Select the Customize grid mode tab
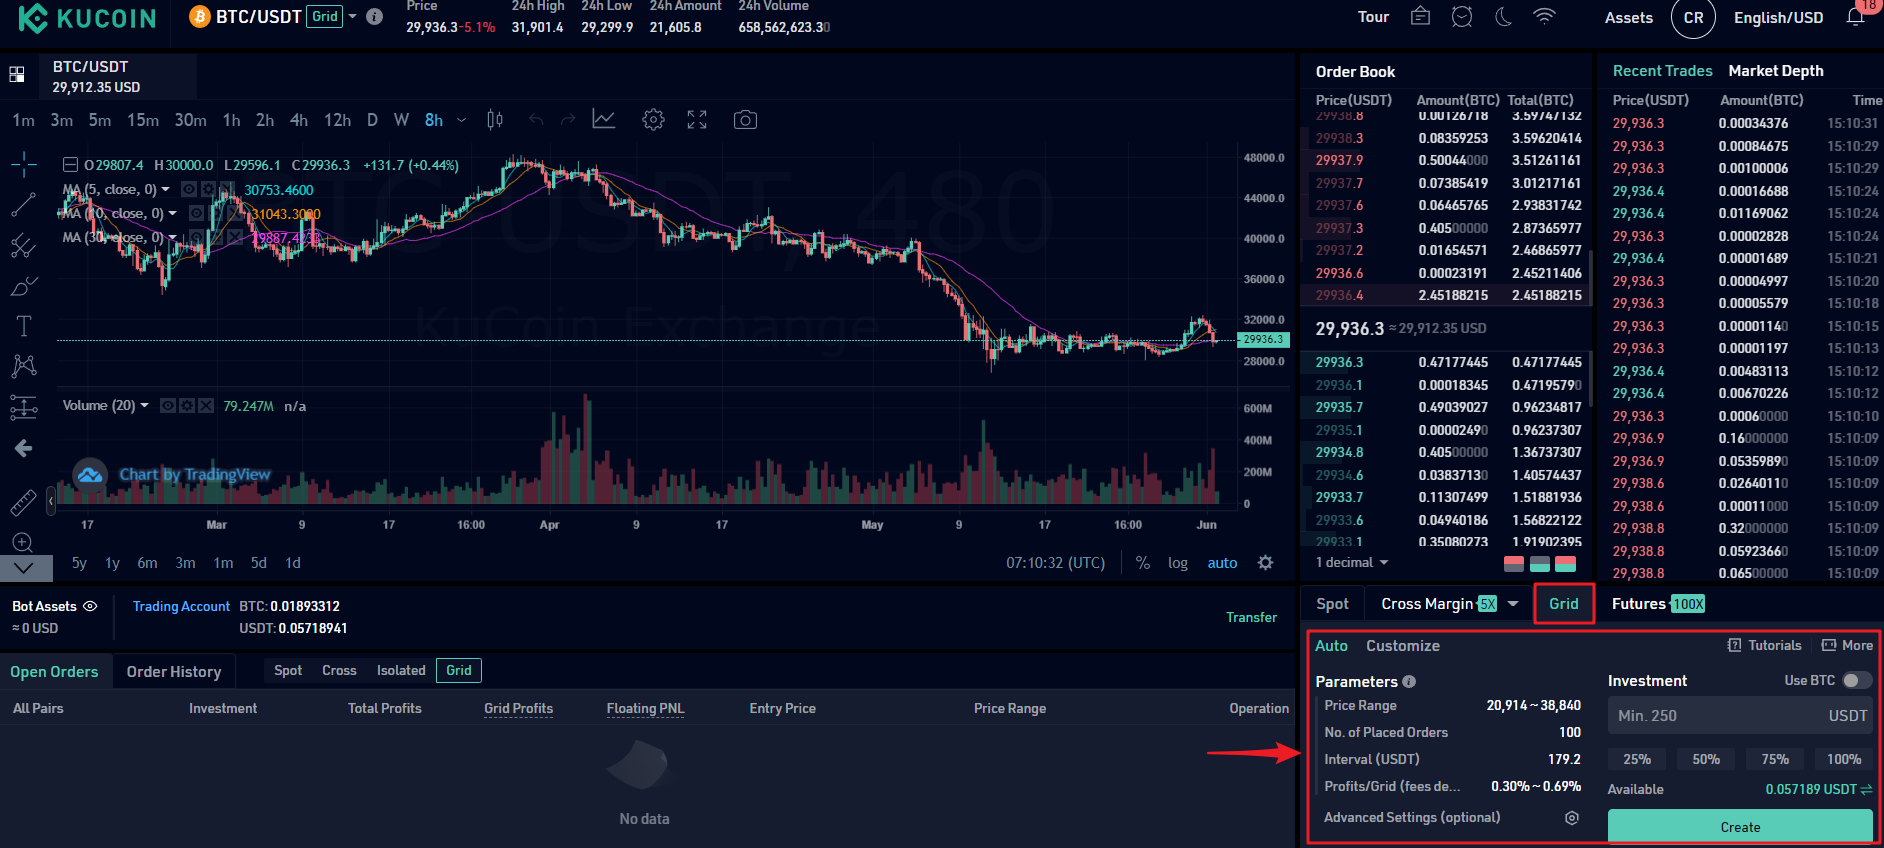This screenshot has width=1884, height=848. pyautogui.click(x=1403, y=646)
